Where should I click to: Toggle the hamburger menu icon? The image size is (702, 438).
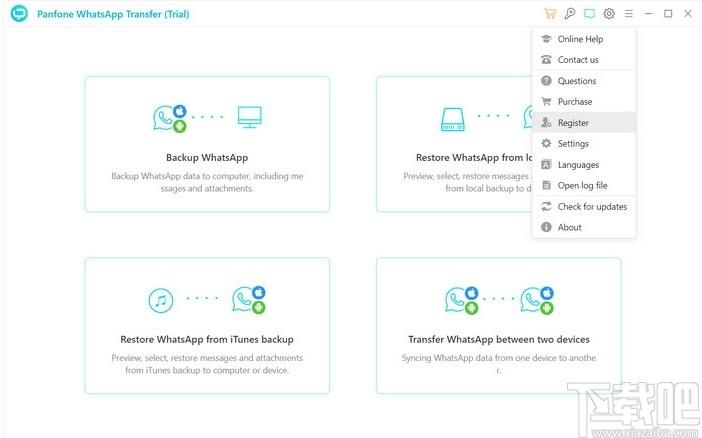(x=629, y=13)
